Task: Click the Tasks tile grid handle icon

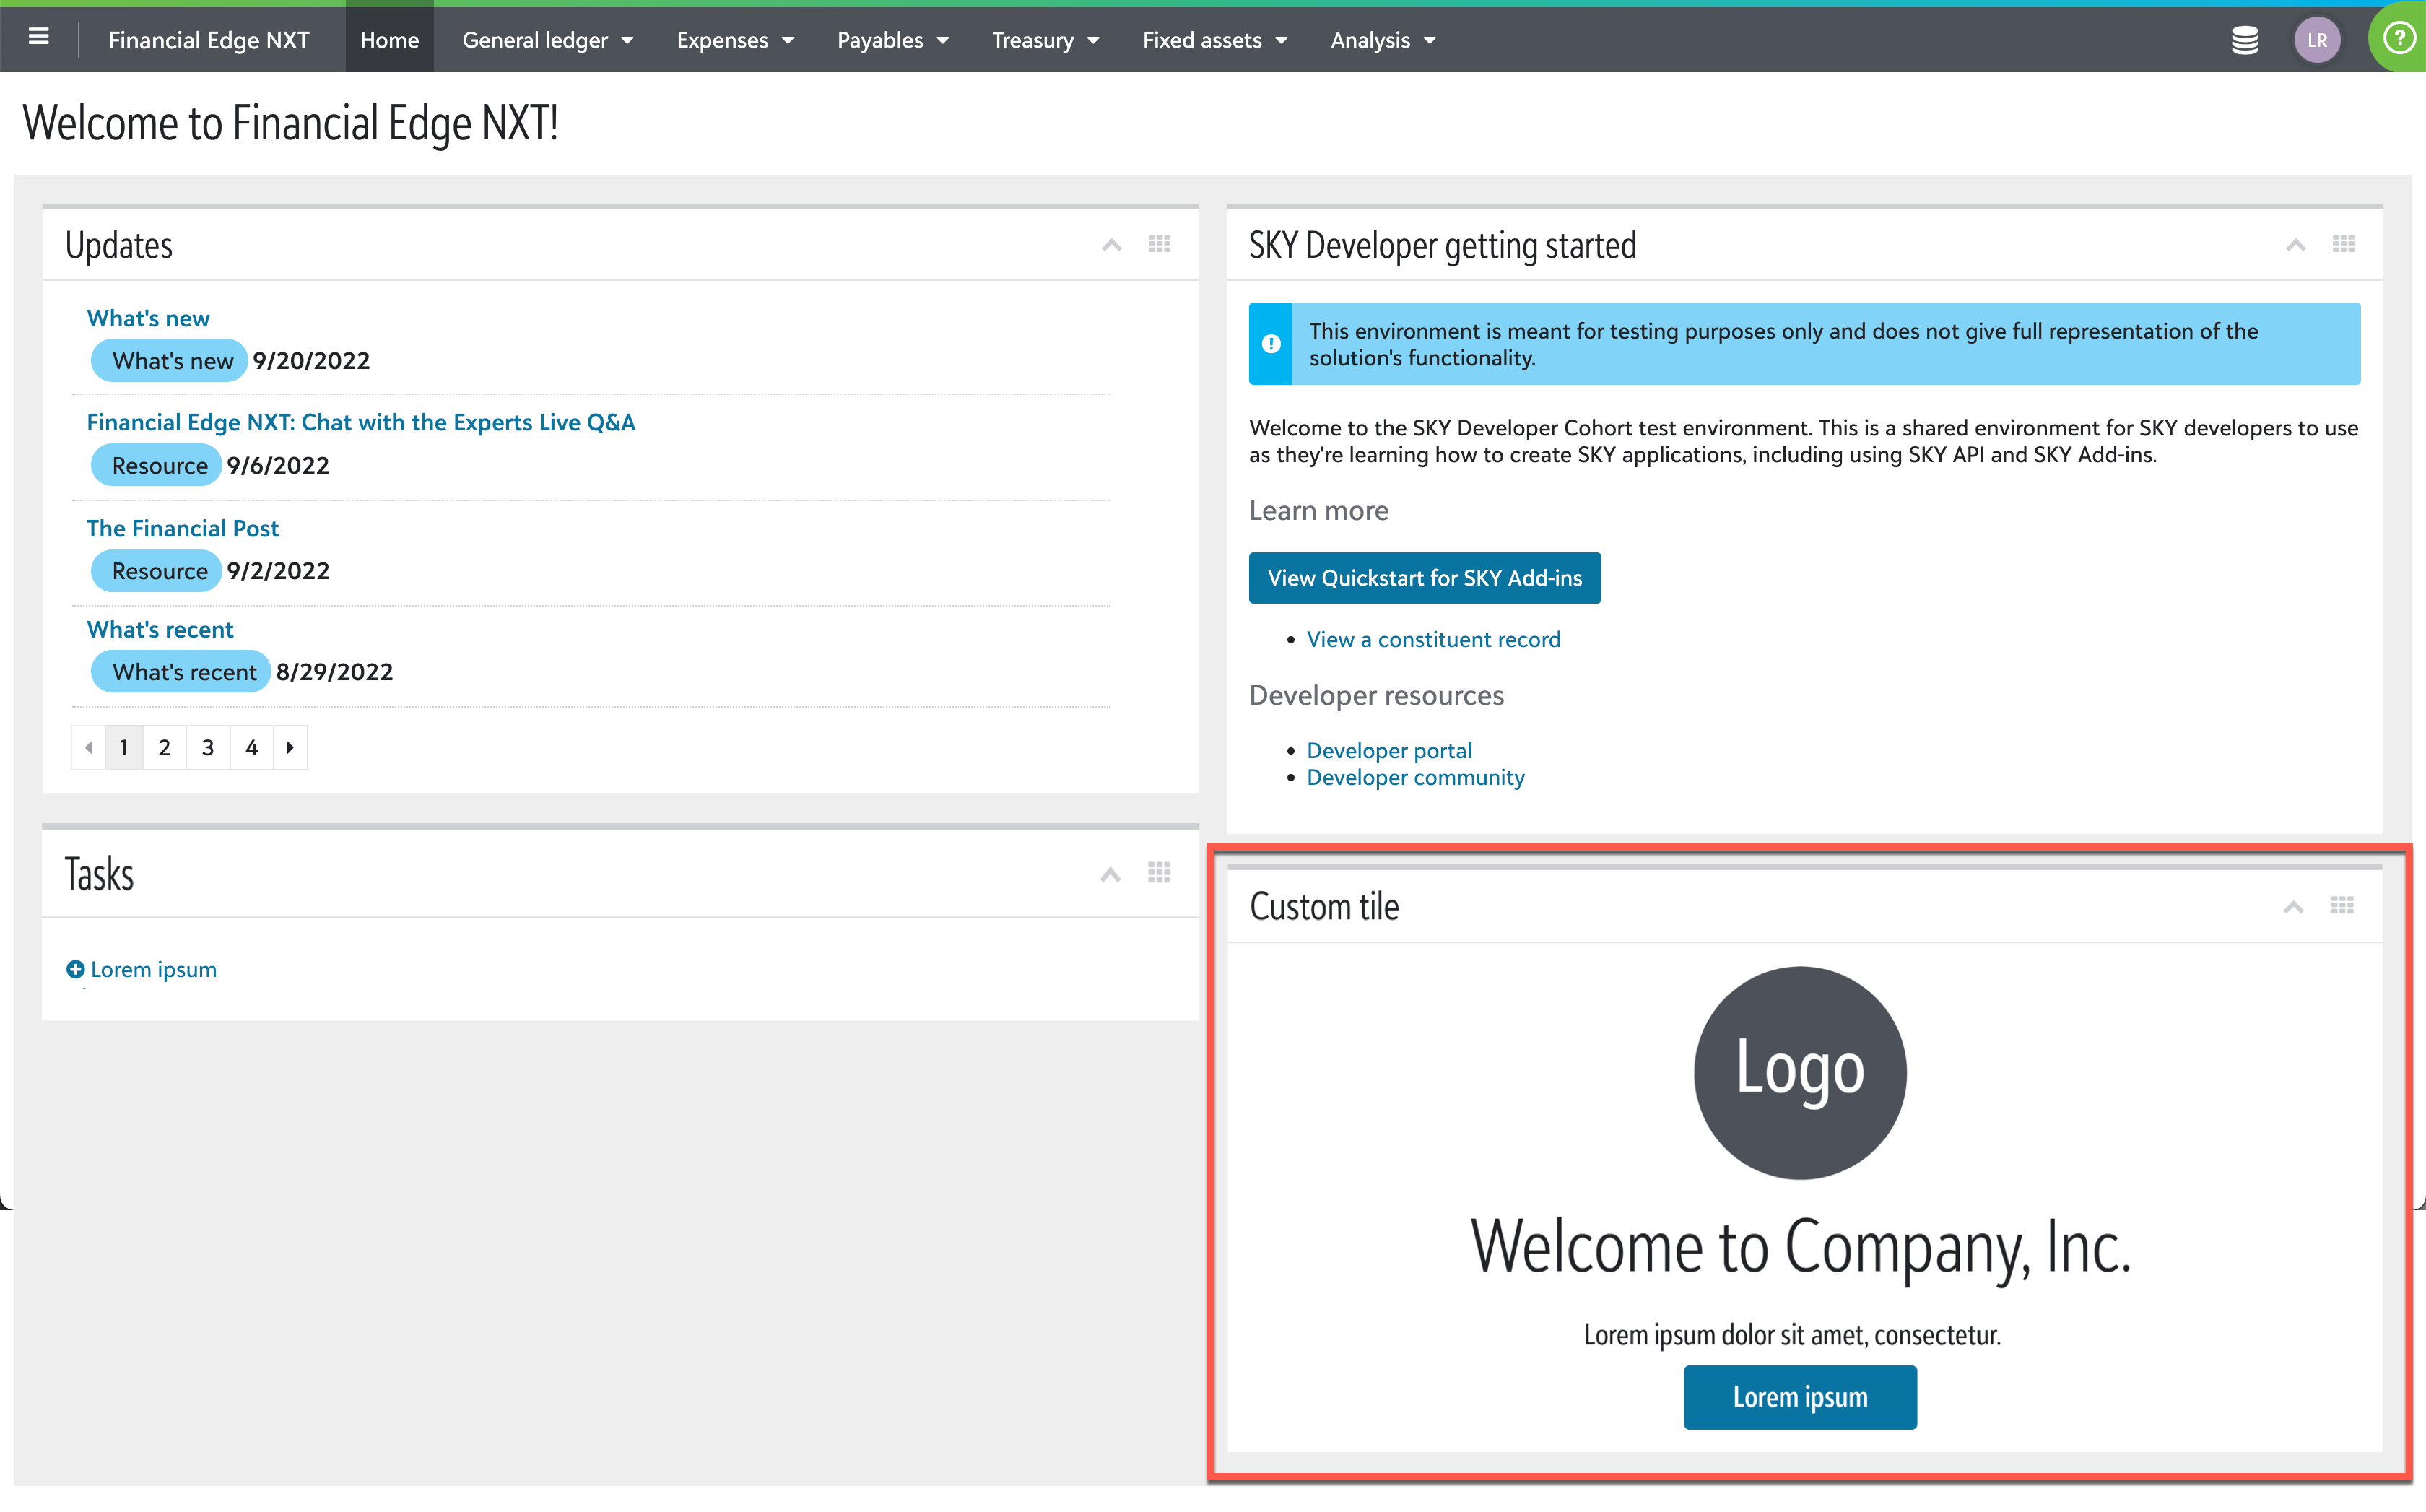Action: tap(1159, 873)
